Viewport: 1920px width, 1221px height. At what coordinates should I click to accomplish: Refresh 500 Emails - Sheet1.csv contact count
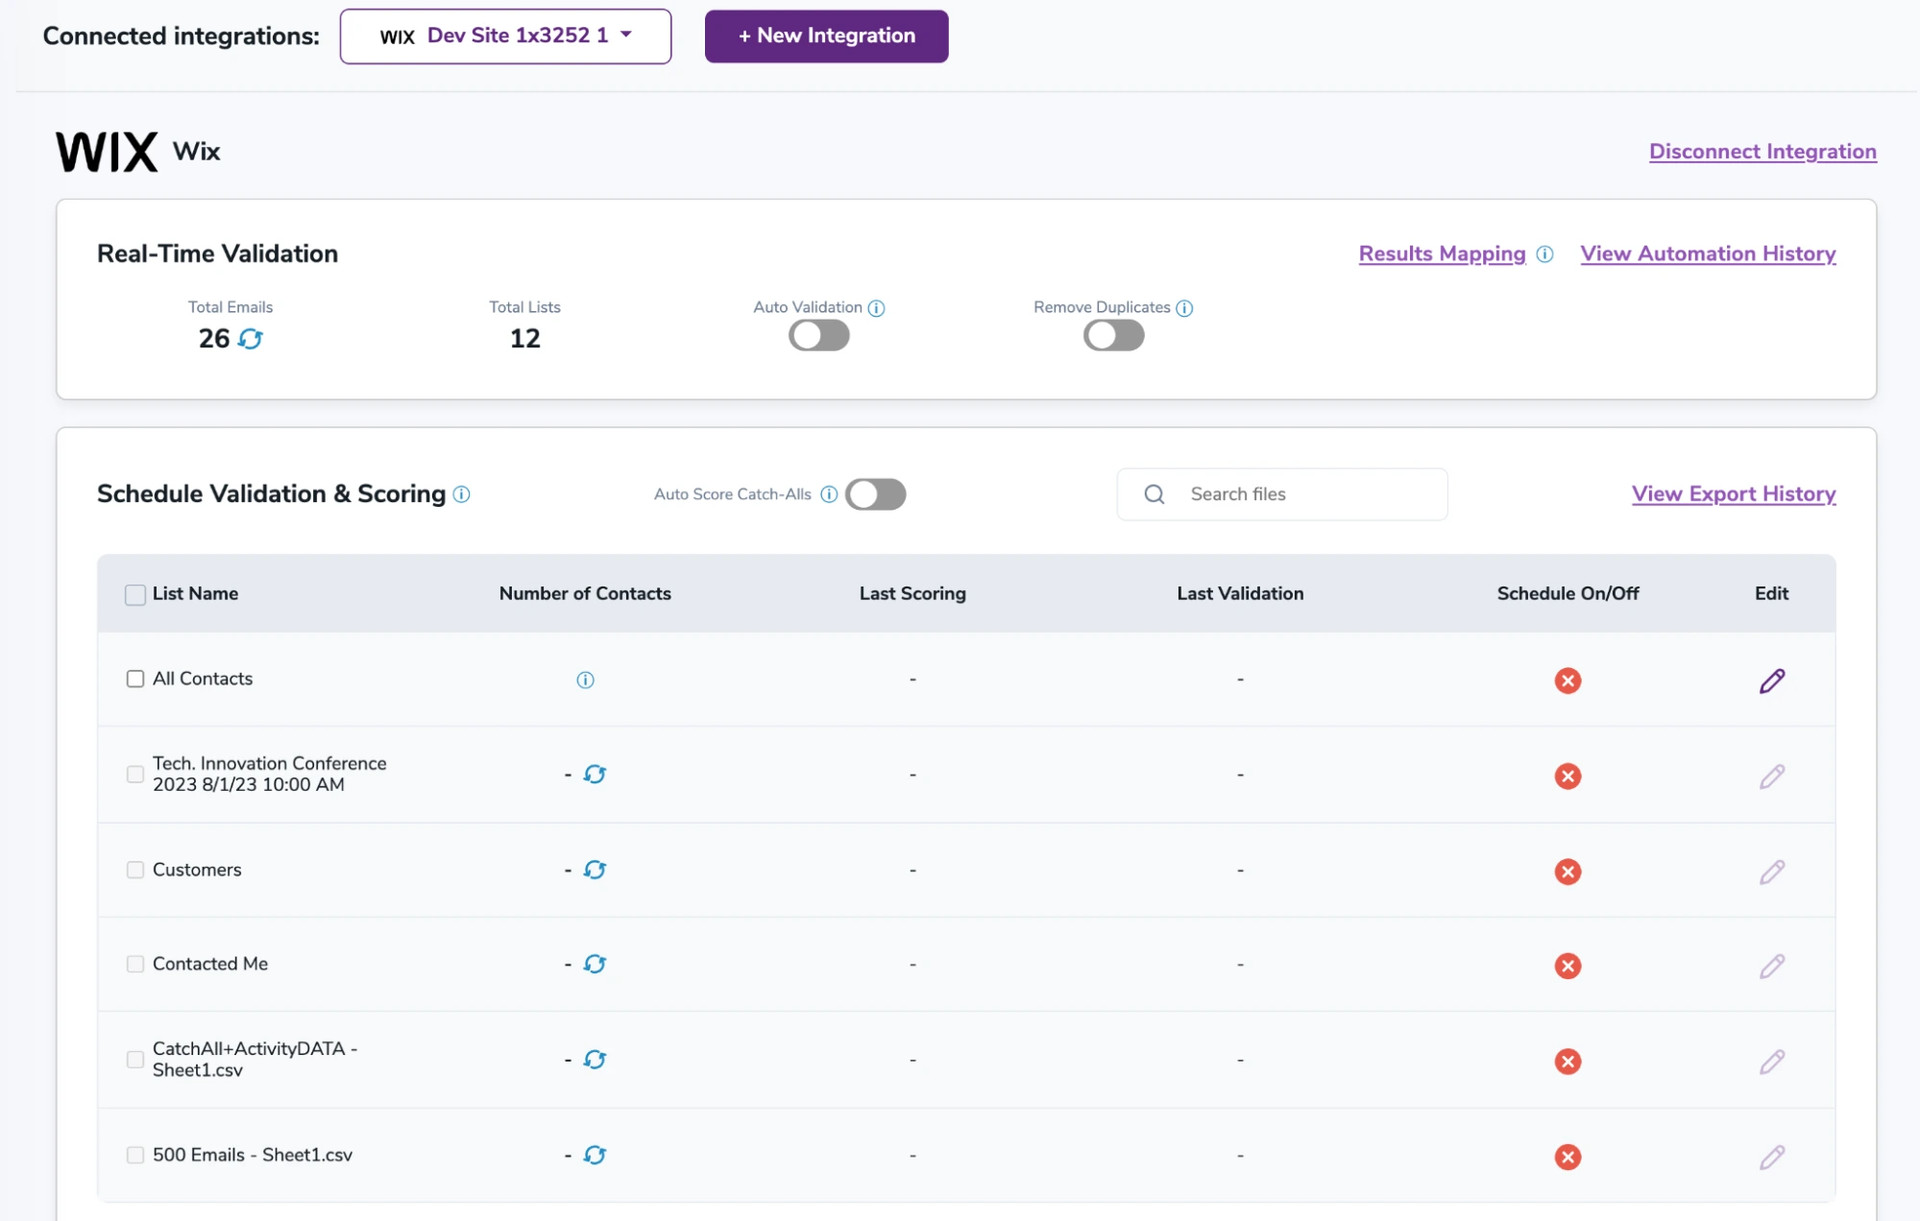point(595,1155)
